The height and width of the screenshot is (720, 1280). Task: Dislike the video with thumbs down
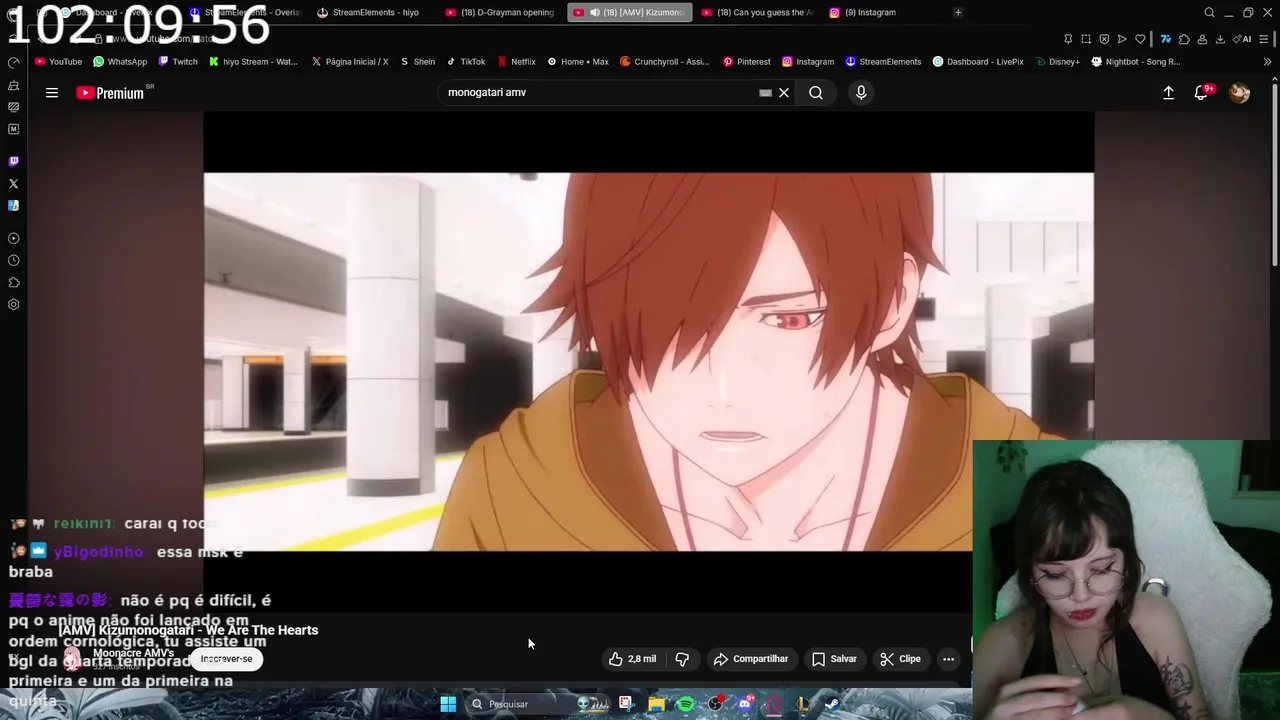coord(682,659)
